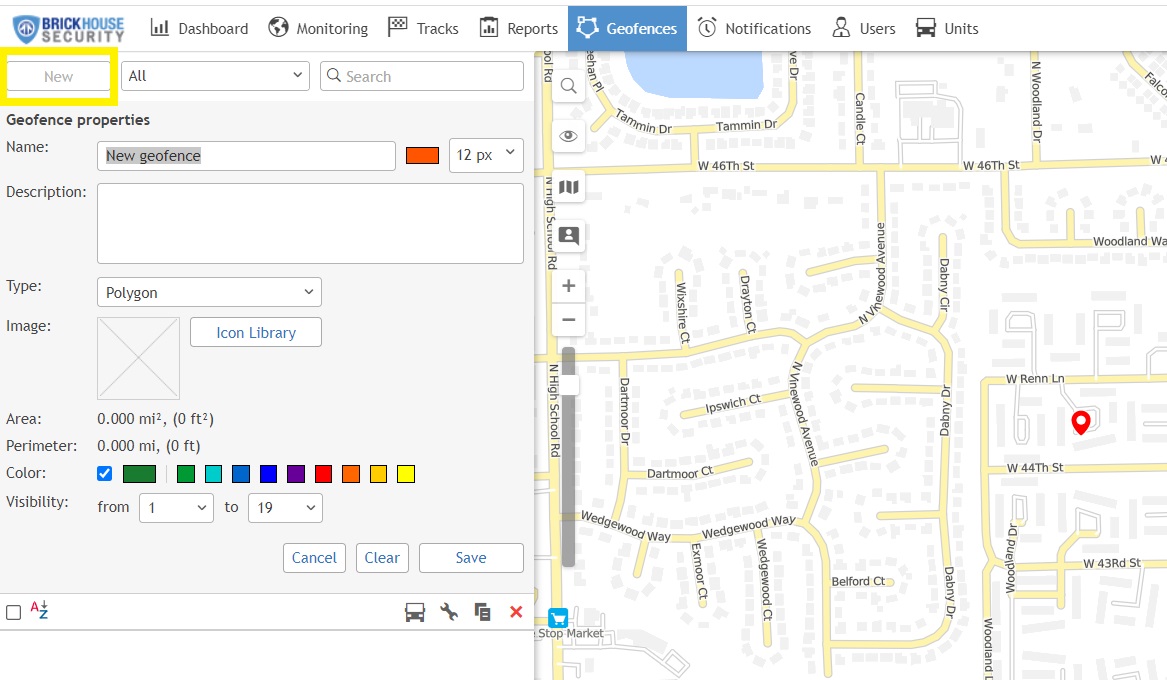This screenshot has height=680, width=1167.
Task: Click the map zoom slider handle
Action: click(x=569, y=385)
